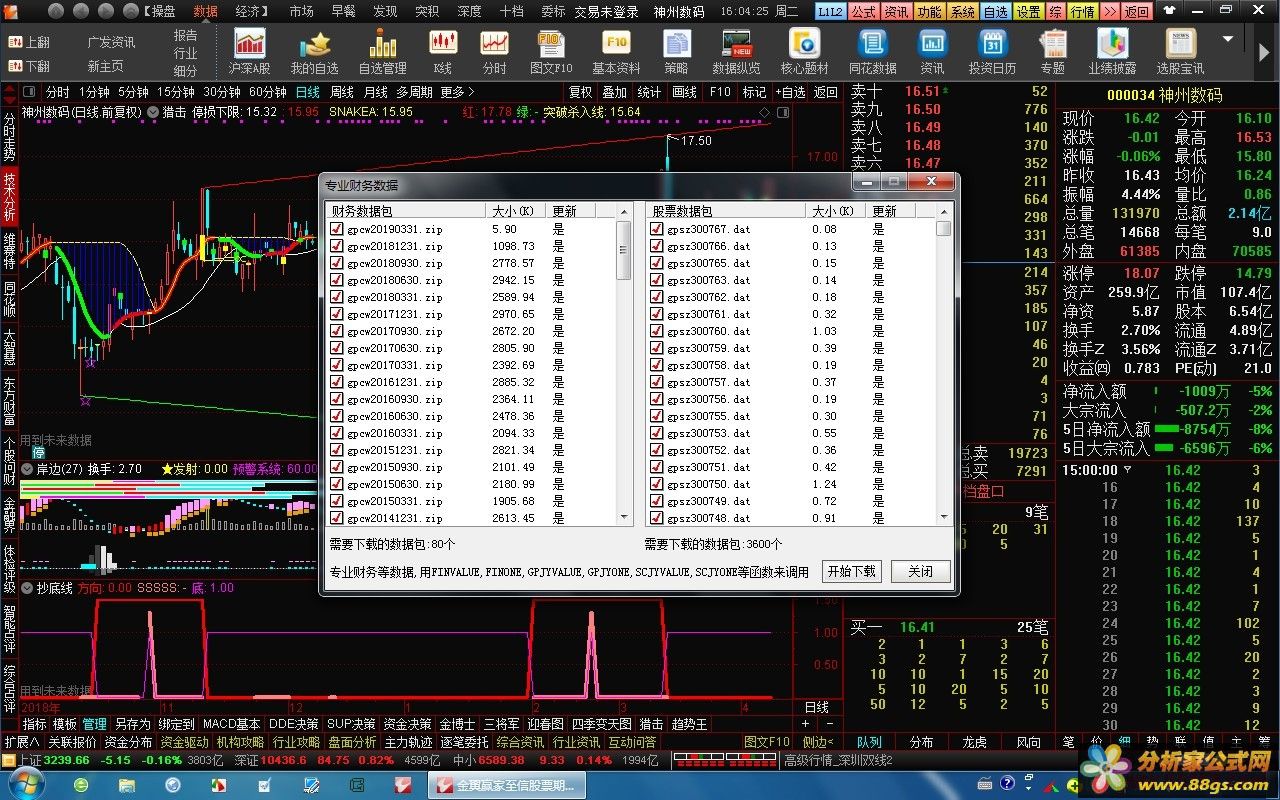Viewport: 1280px width, 800px height.
Task: Open the K线 chart toolbar icon
Action: tap(443, 52)
